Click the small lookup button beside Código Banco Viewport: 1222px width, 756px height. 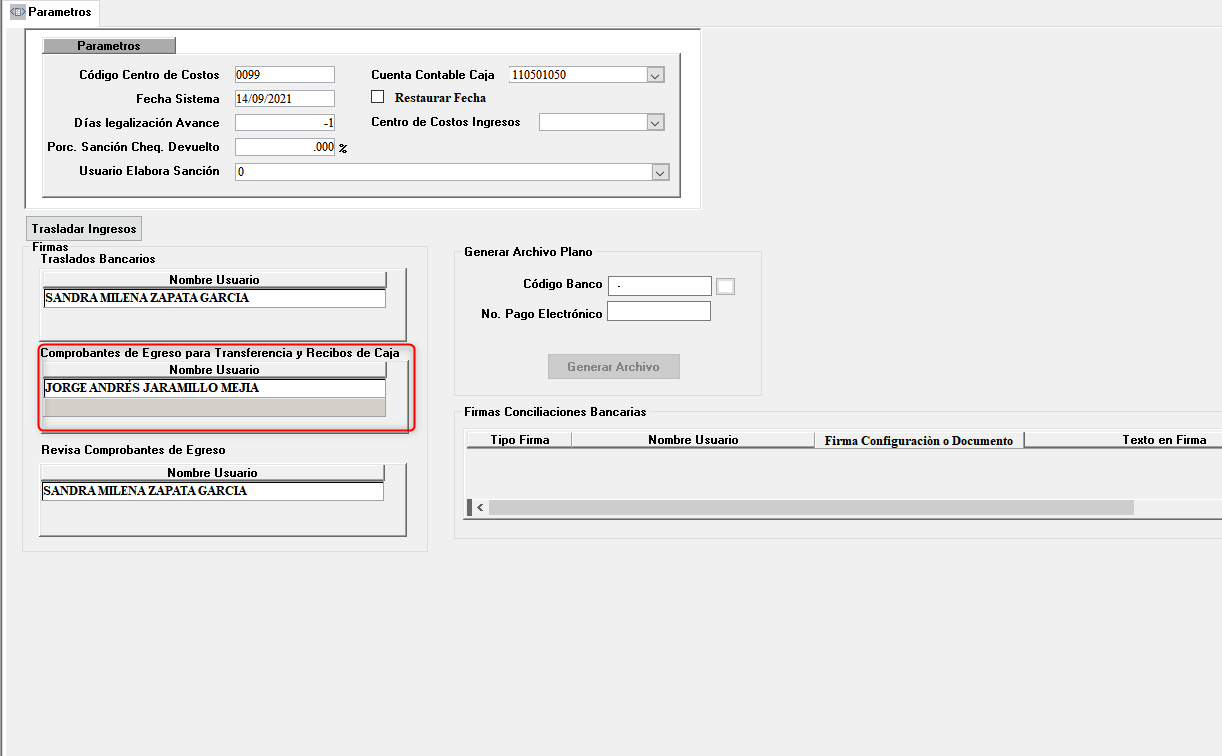coord(726,287)
